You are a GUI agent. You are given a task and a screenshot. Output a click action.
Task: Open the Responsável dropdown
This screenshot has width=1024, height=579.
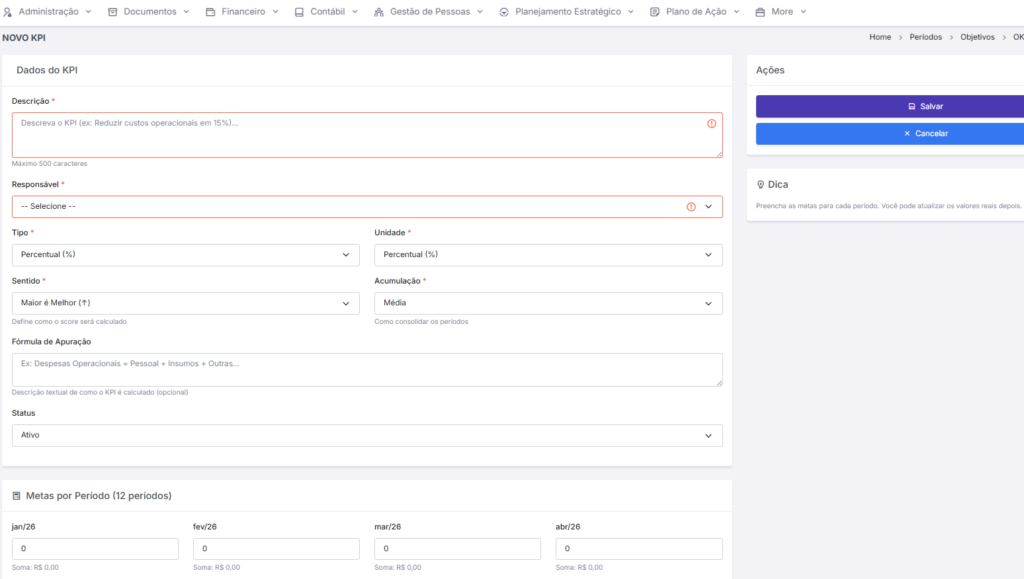click(x=366, y=206)
